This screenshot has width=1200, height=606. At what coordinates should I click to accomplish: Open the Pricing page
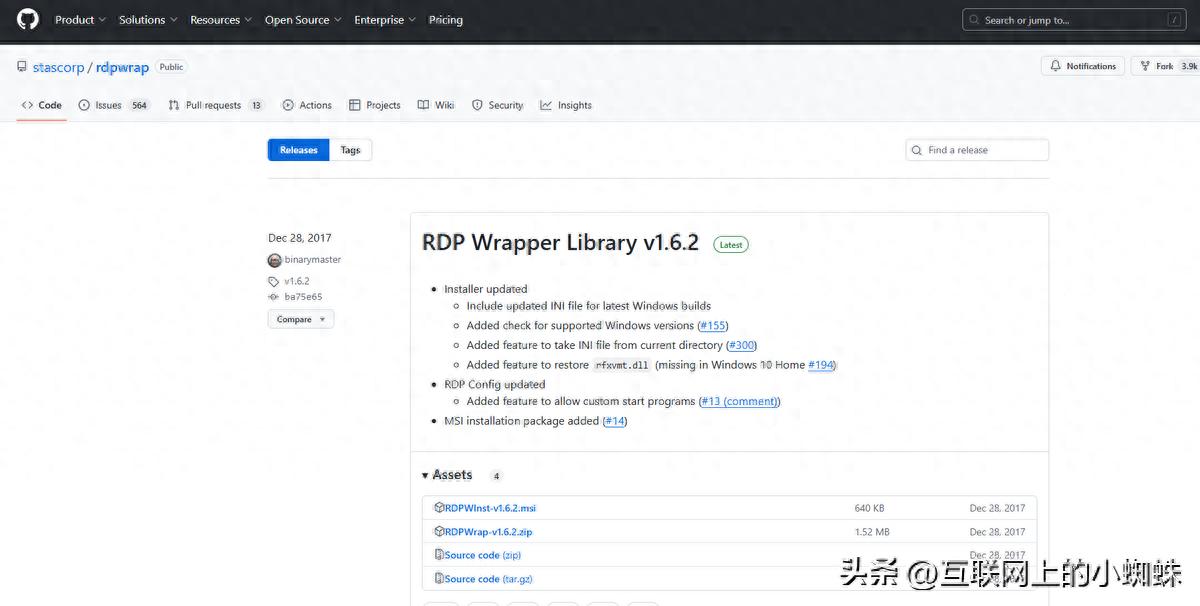tap(446, 20)
